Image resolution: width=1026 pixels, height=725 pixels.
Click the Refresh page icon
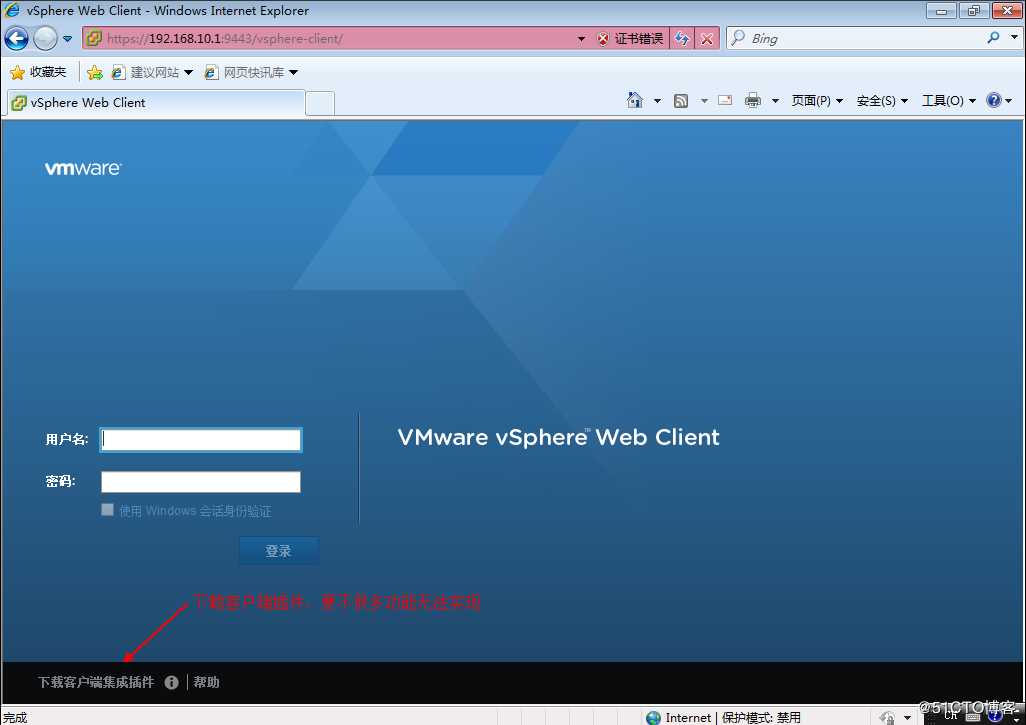[682, 39]
